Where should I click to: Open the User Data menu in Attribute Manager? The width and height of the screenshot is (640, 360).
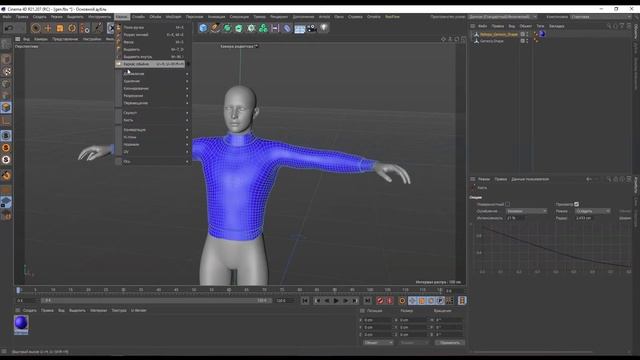530,179
